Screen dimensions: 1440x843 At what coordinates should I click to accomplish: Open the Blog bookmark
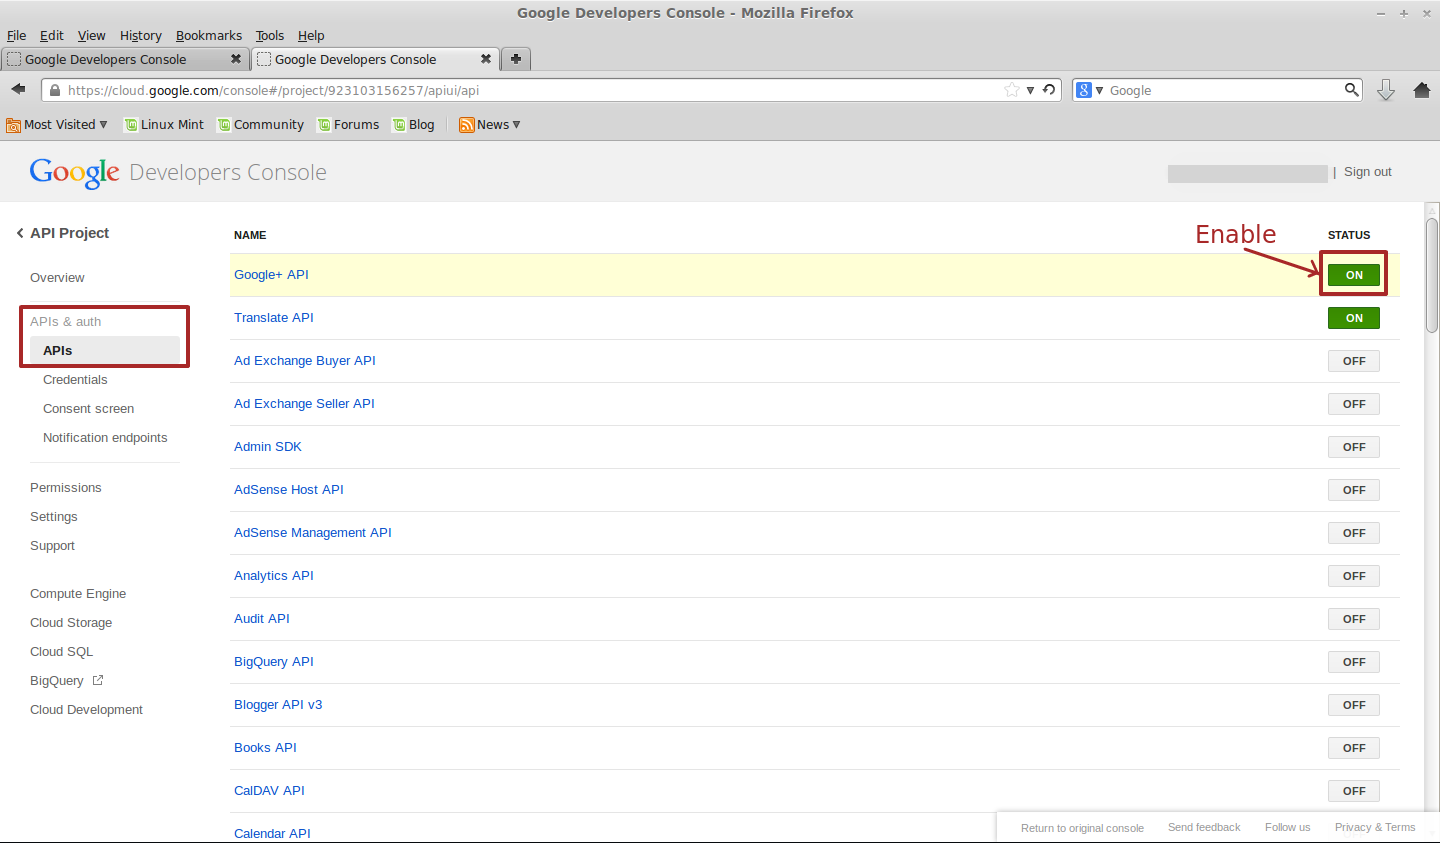click(x=414, y=125)
